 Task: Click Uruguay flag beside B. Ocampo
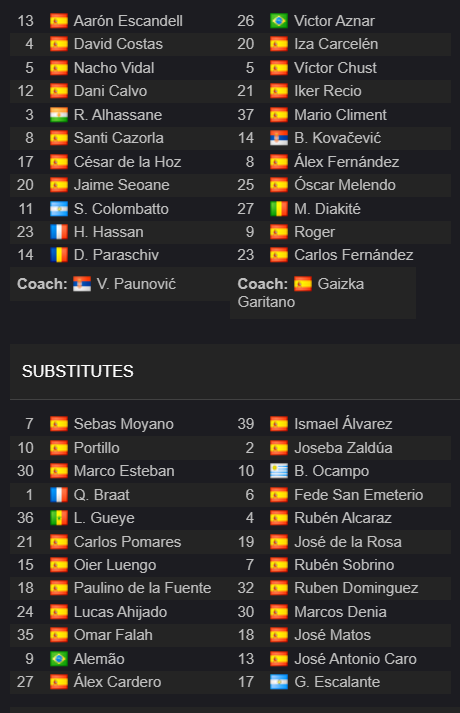tap(279, 471)
